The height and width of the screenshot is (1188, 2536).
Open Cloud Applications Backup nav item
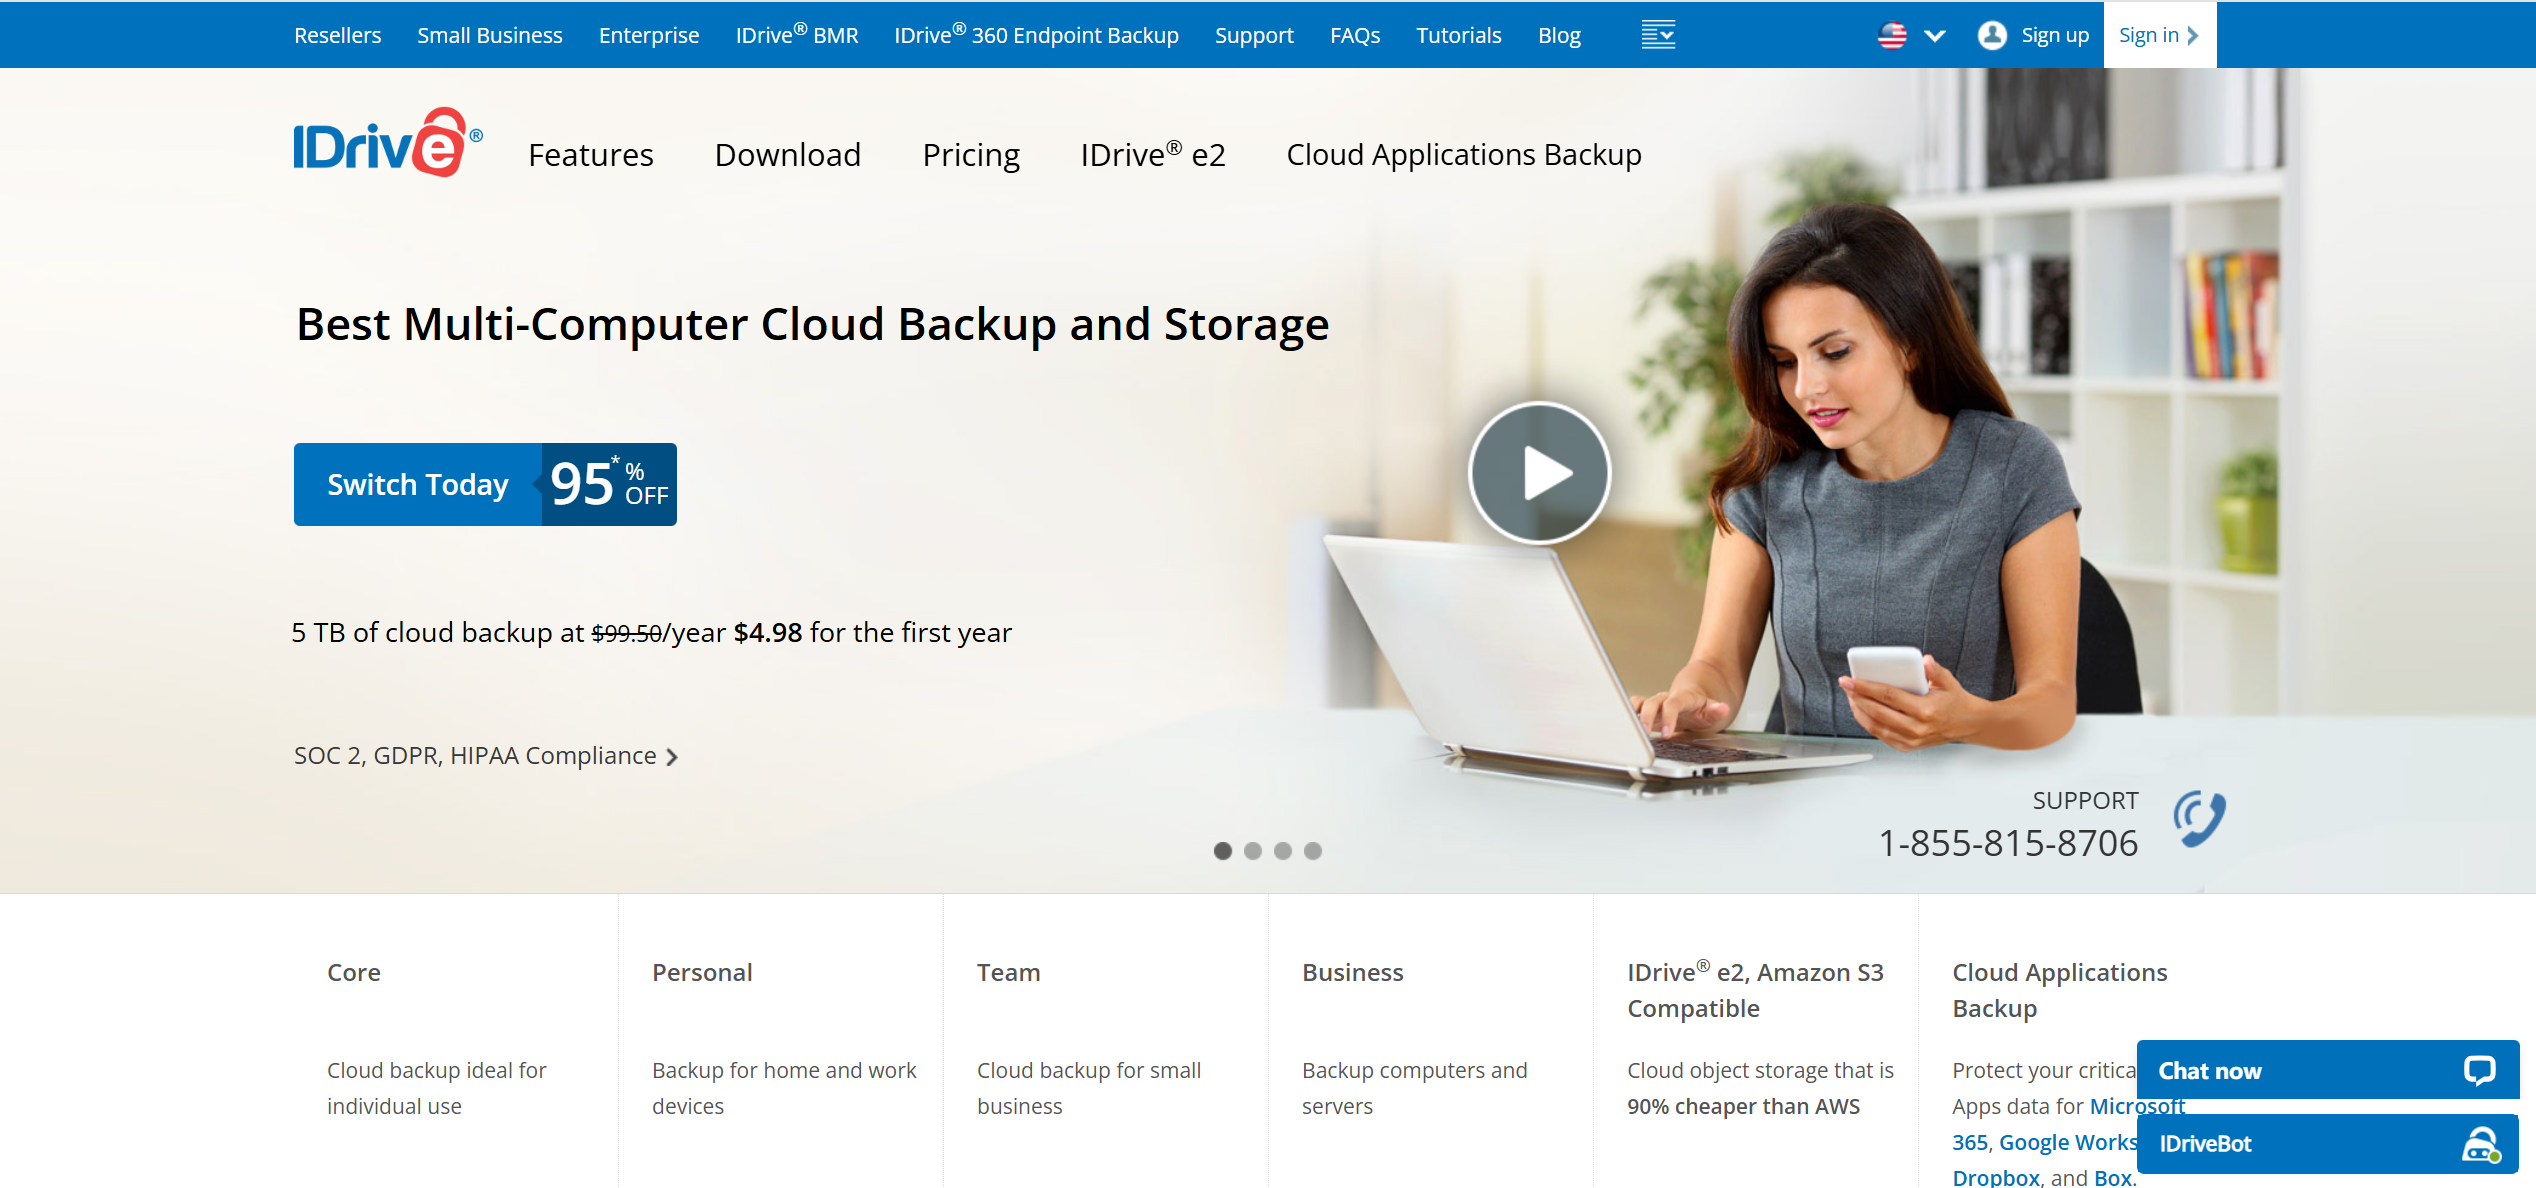point(1464,155)
